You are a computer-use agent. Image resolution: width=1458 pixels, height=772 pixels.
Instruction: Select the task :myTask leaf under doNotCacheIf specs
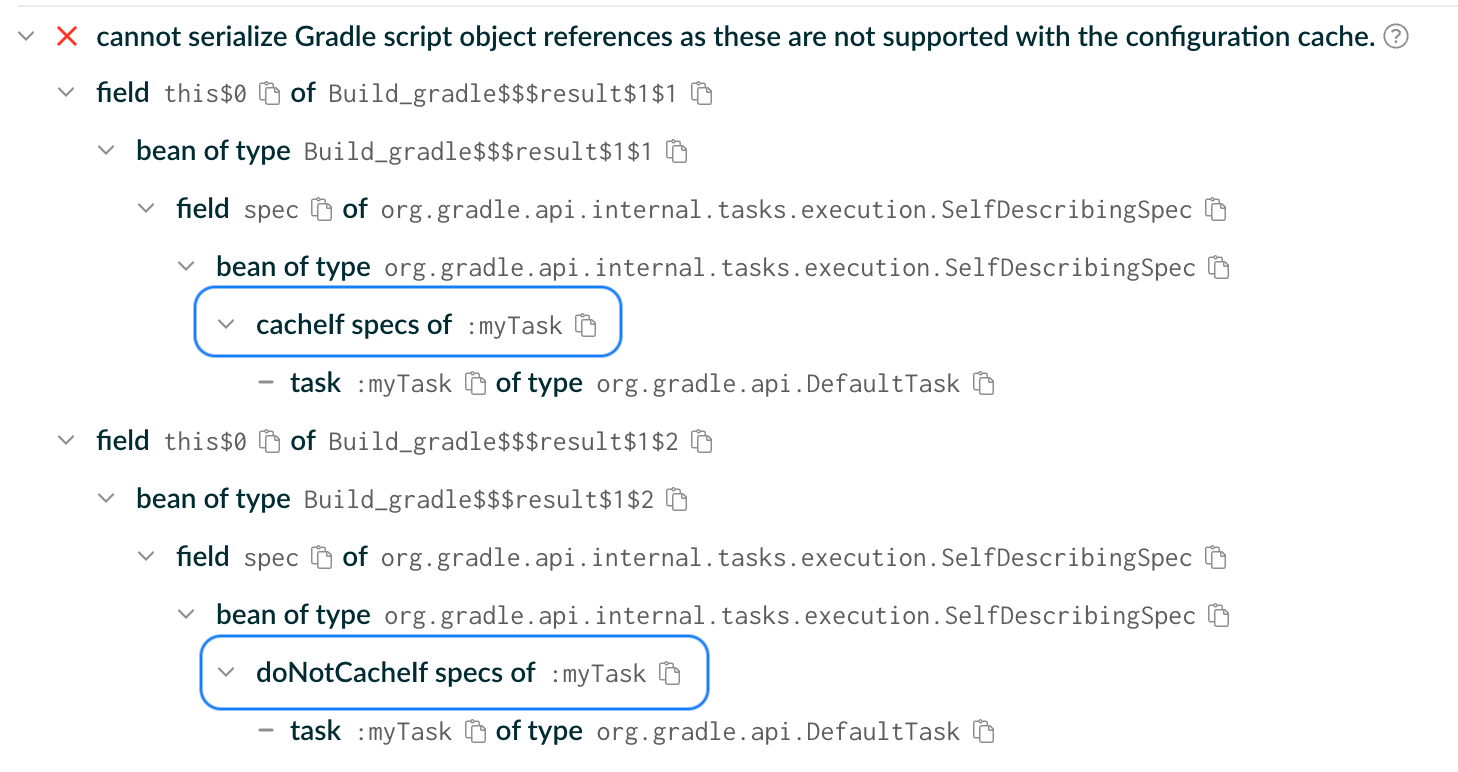tap(315, 730)
